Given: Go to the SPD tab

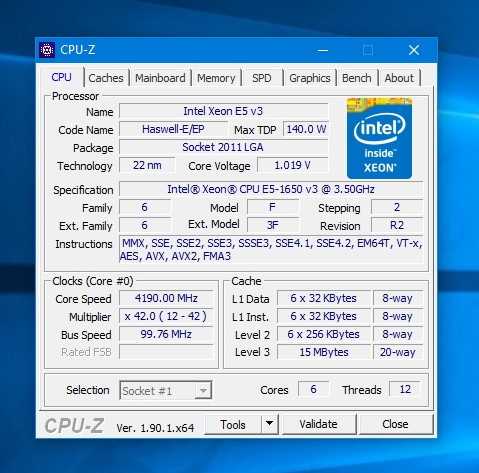Looking at the screenshot, I should pyautogui.click(x=262, y=78).
